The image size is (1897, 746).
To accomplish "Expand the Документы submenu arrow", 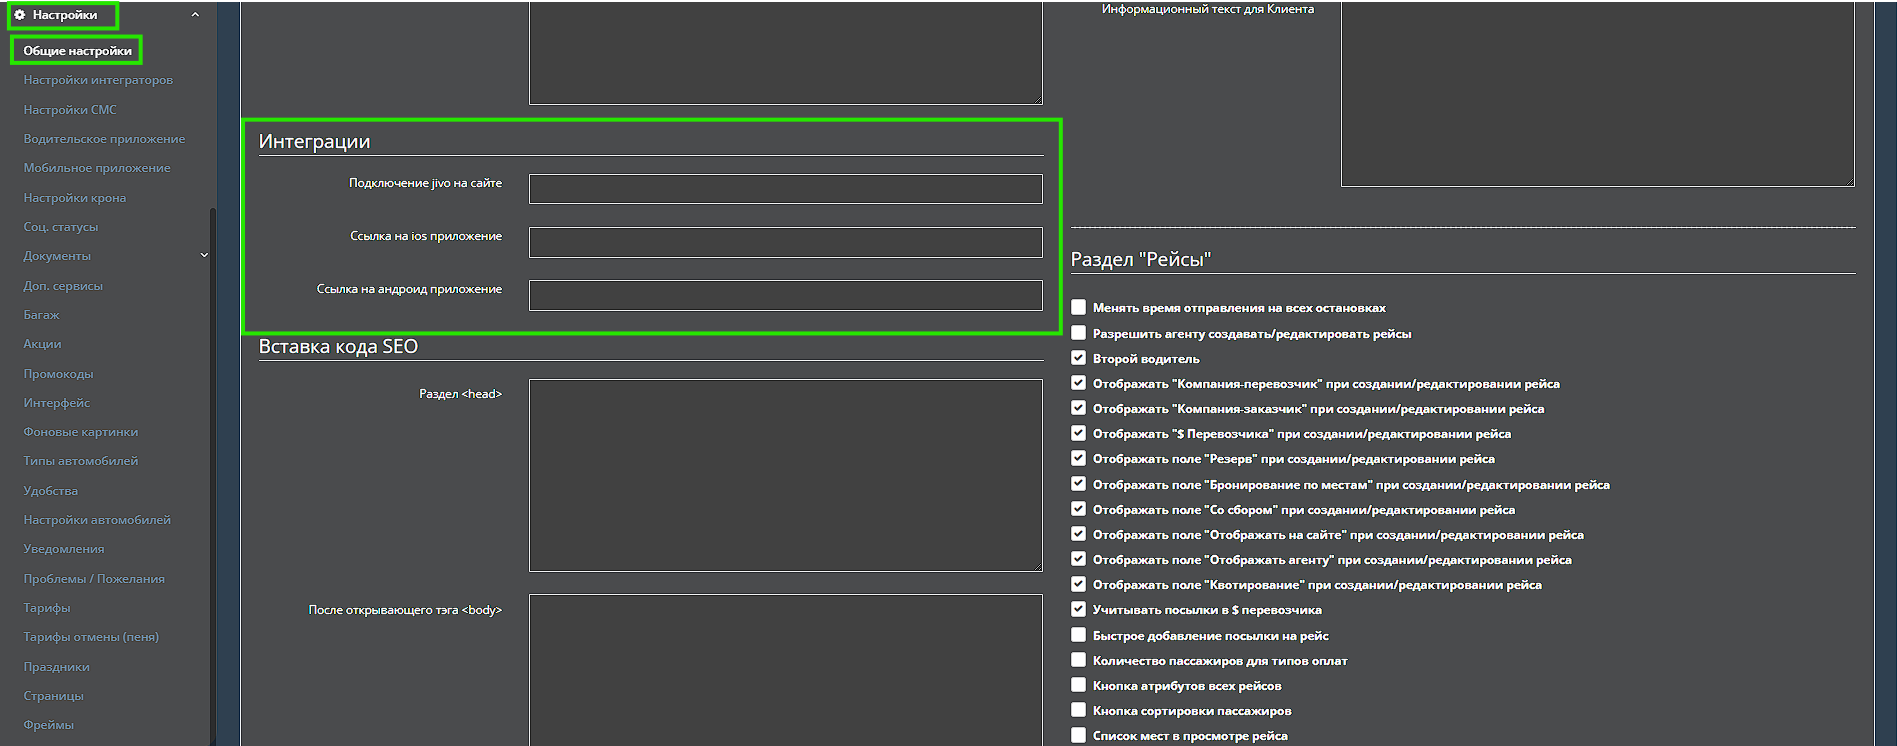I will tap(204, 256).
